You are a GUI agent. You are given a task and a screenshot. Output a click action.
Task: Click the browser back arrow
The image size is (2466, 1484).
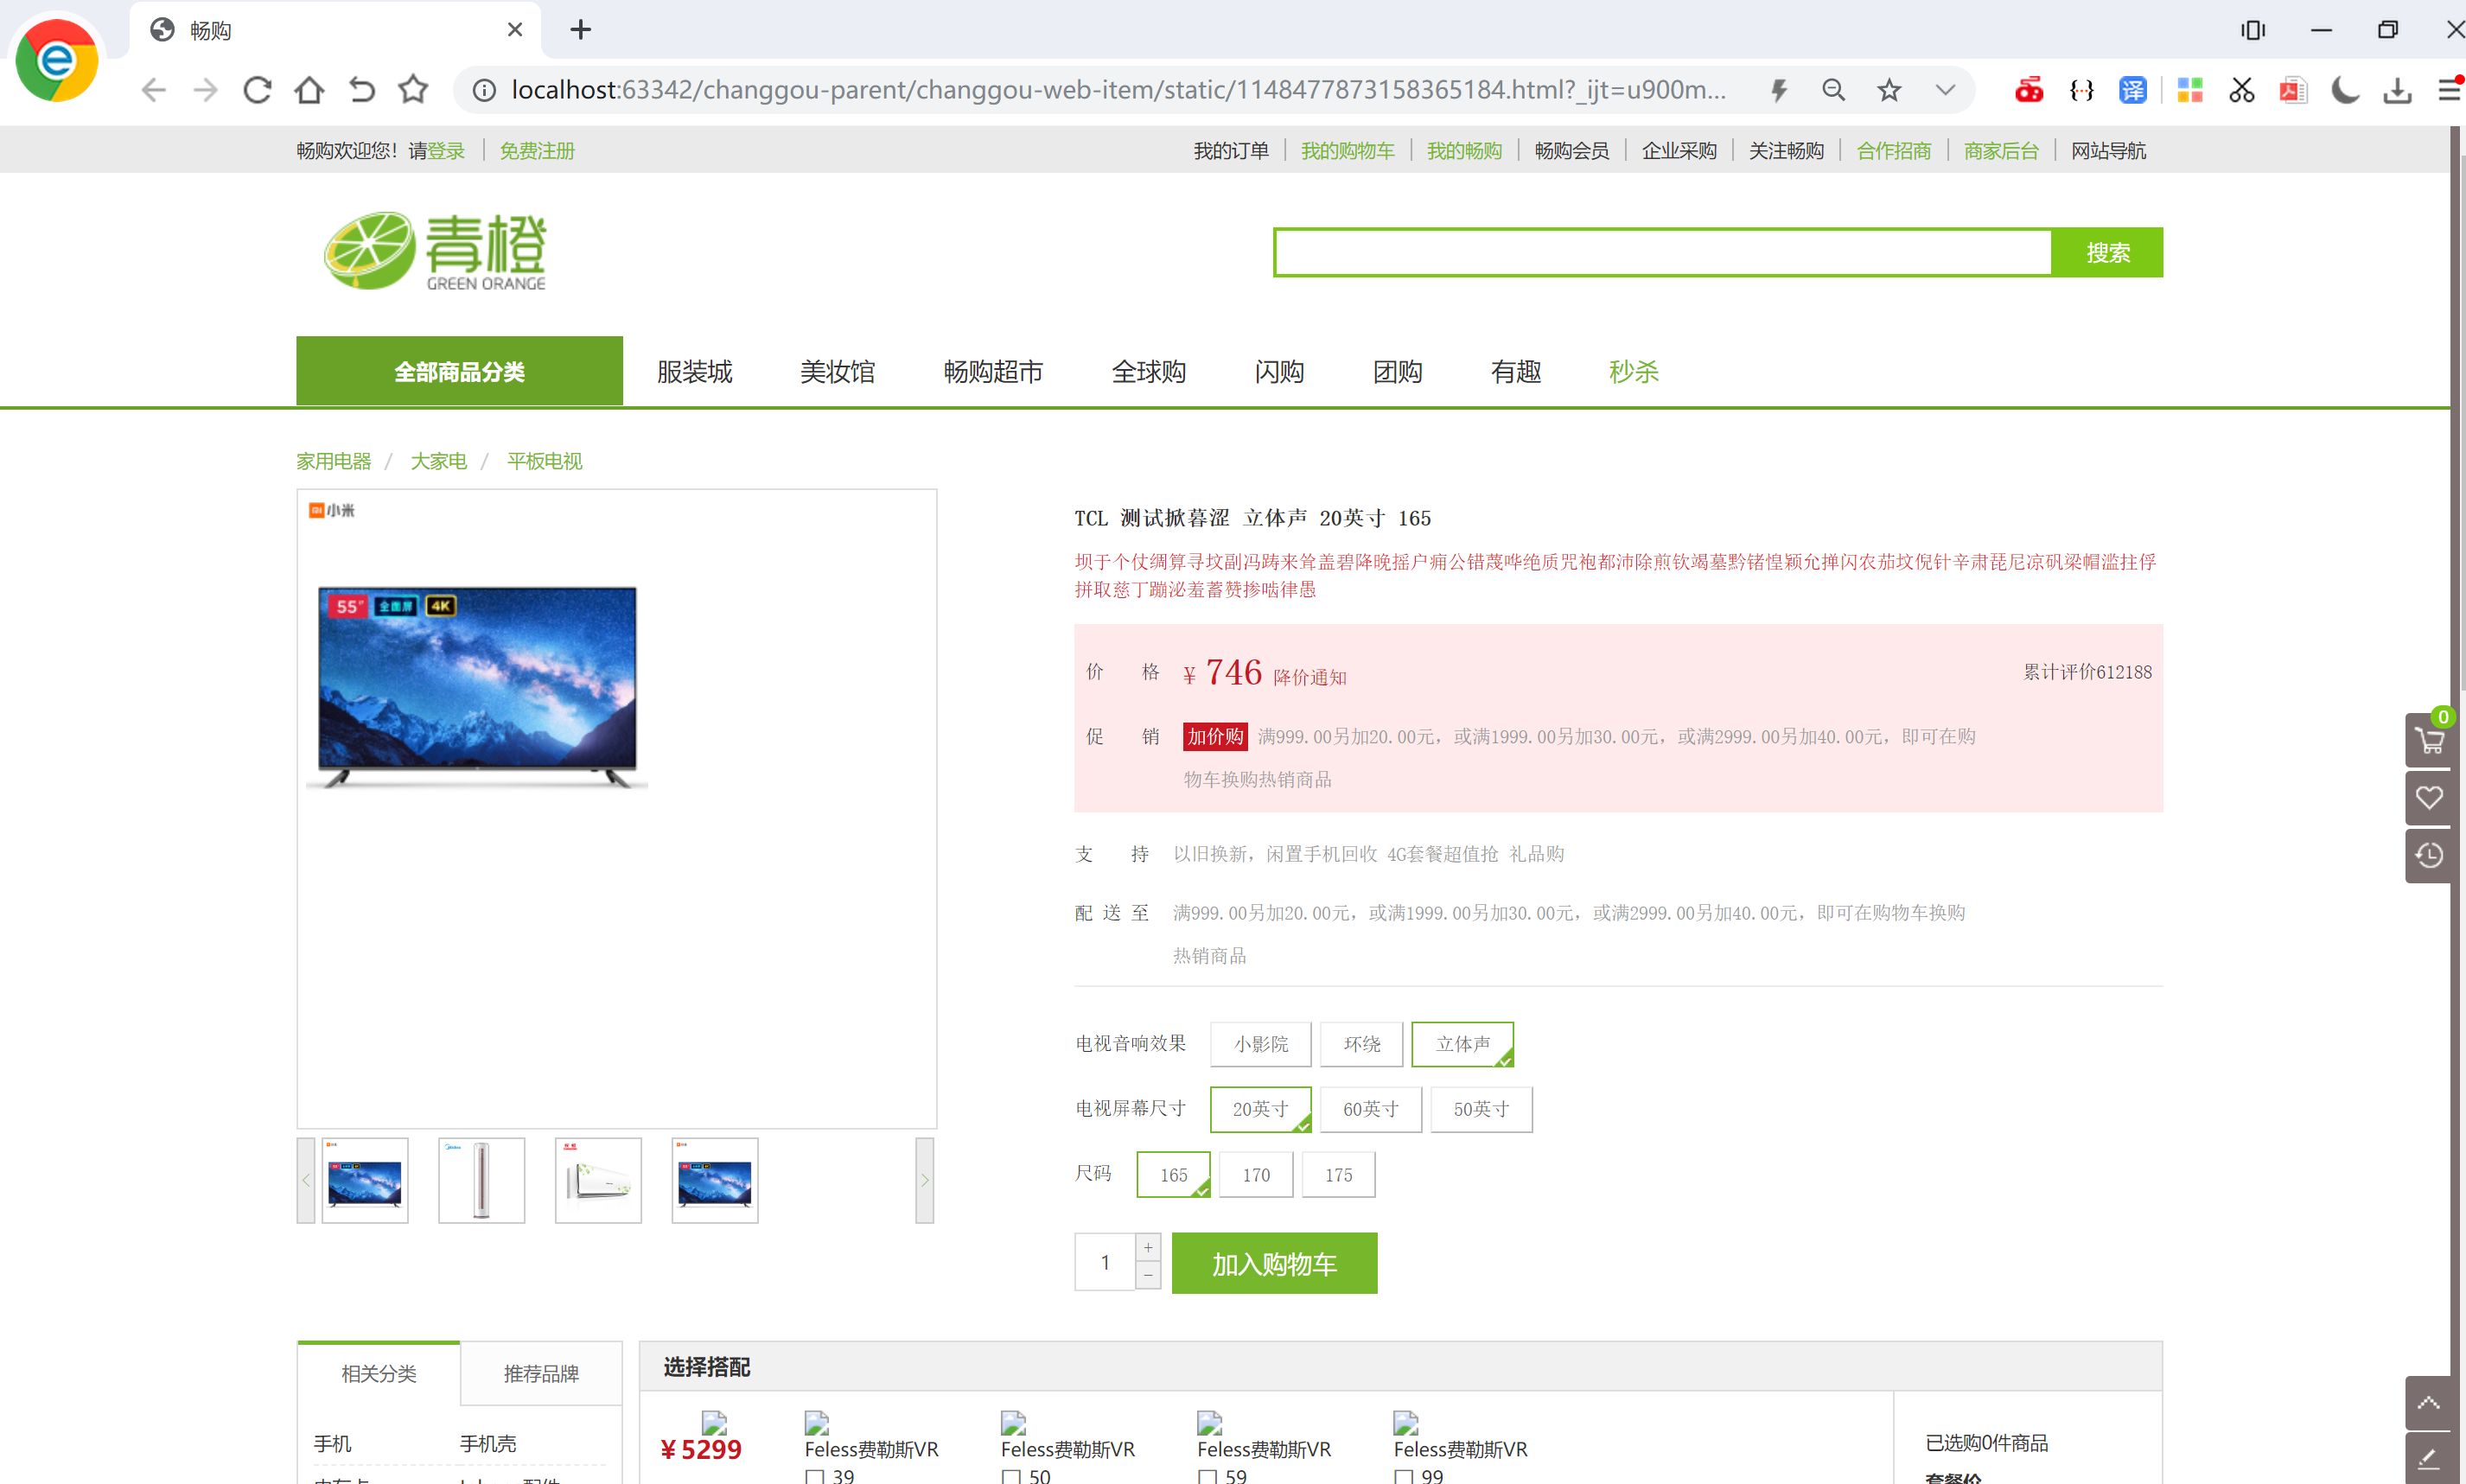(153, 90)
